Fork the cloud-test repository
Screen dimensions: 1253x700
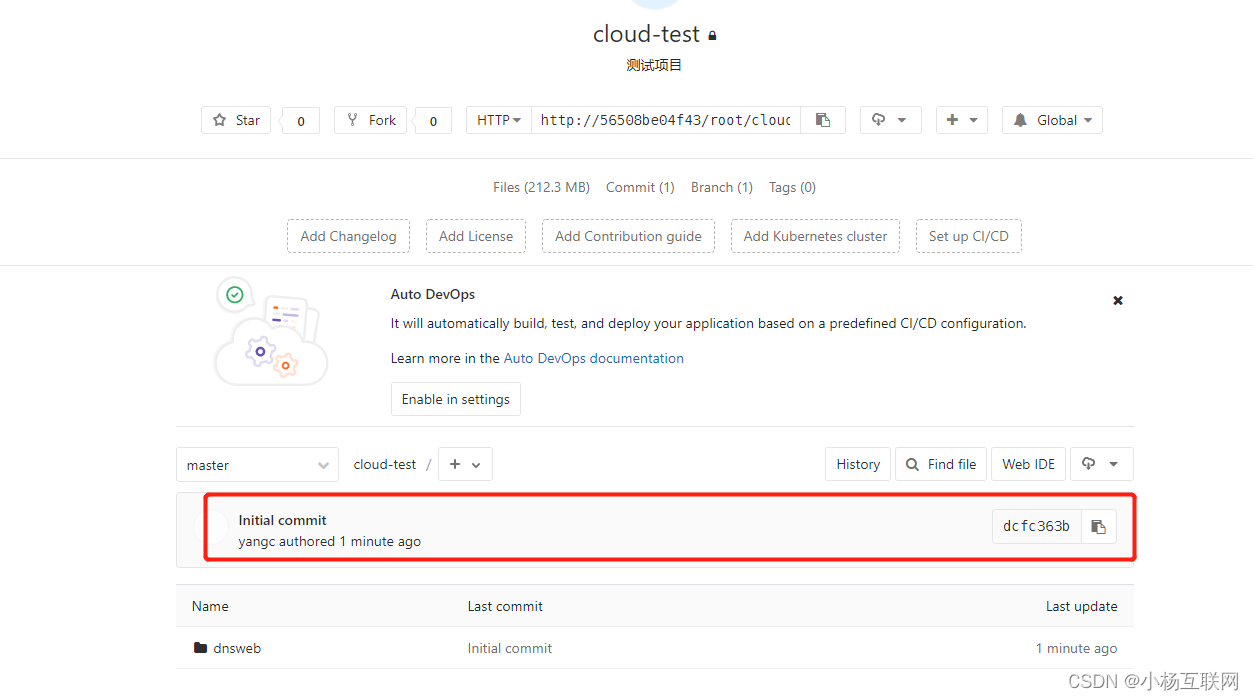point(370,119)
